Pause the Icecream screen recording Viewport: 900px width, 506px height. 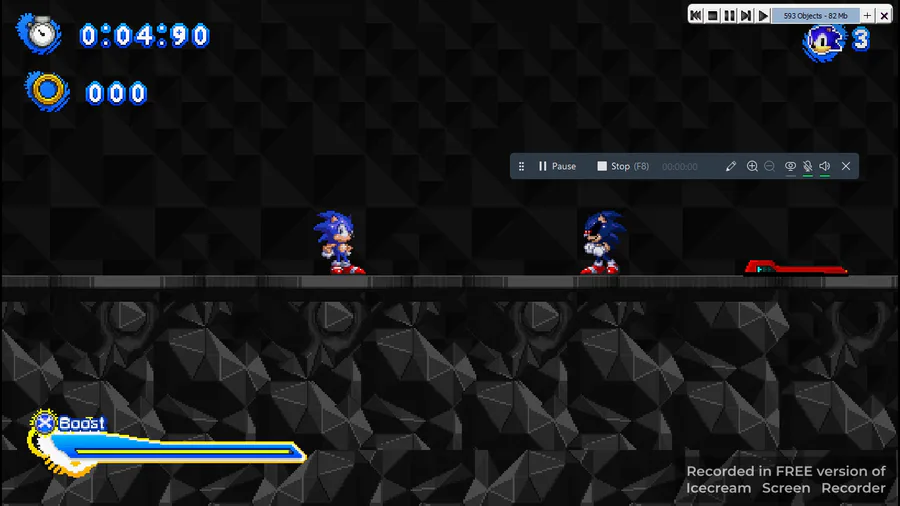(557, 166)
